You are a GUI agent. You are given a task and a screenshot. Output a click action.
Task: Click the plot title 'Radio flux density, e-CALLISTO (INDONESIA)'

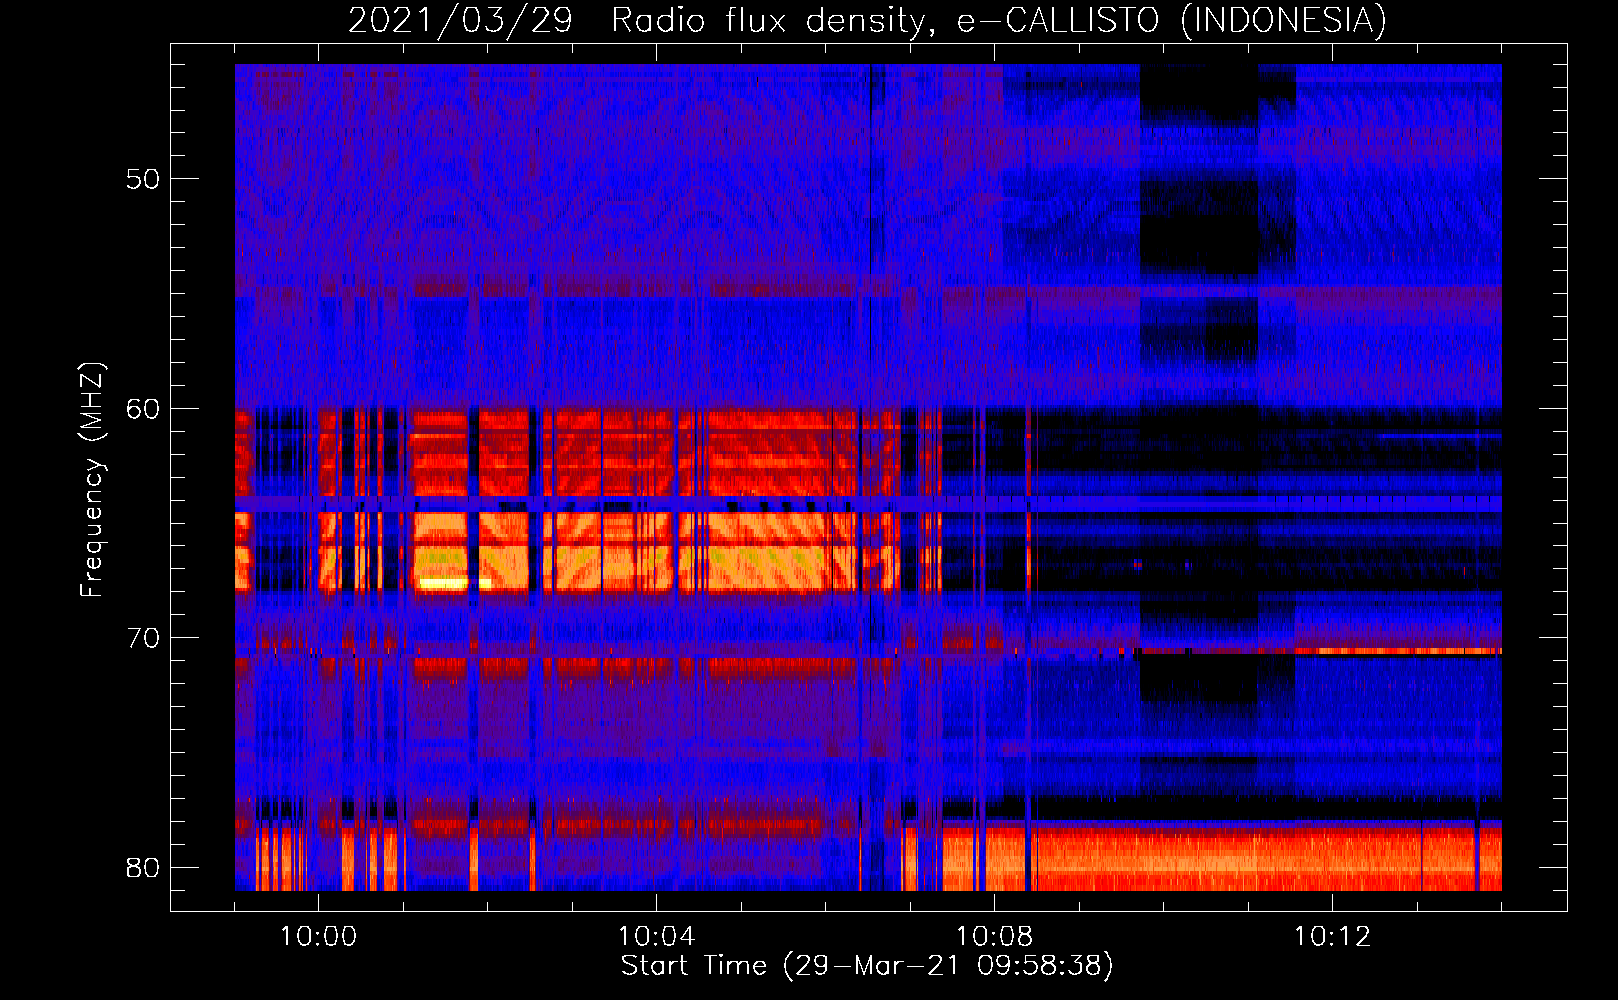click(x=999, y=20)
